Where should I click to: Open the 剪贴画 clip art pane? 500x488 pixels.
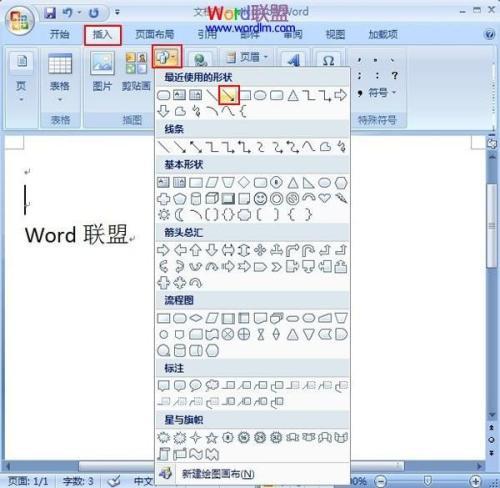click(136, 72)
